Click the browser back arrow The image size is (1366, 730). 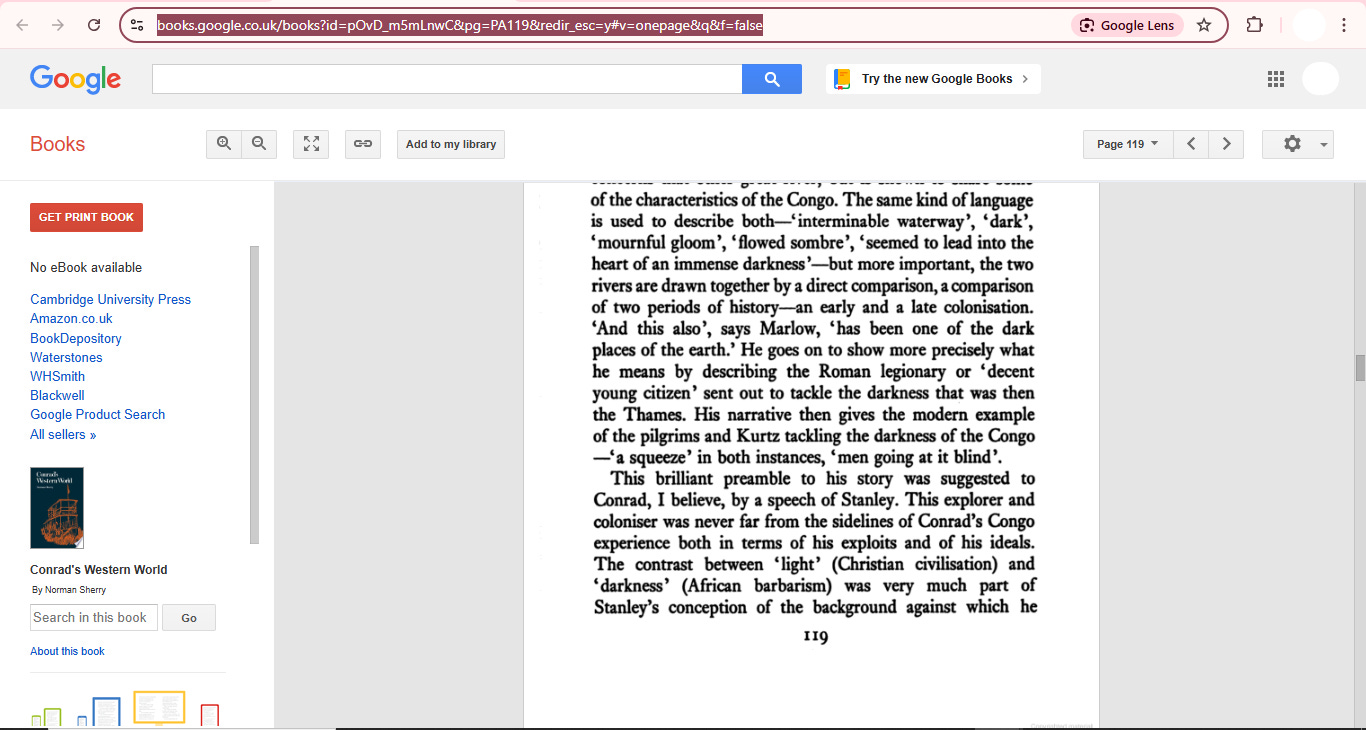[x=22, y=25]
